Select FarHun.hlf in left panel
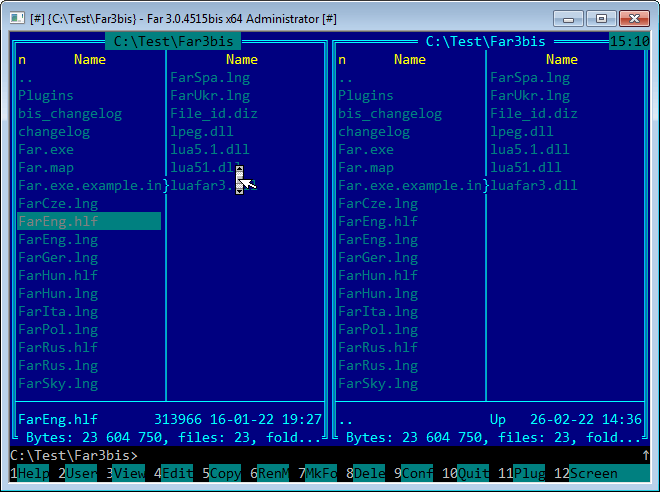The image size is (660, 492). click(58, 276)
